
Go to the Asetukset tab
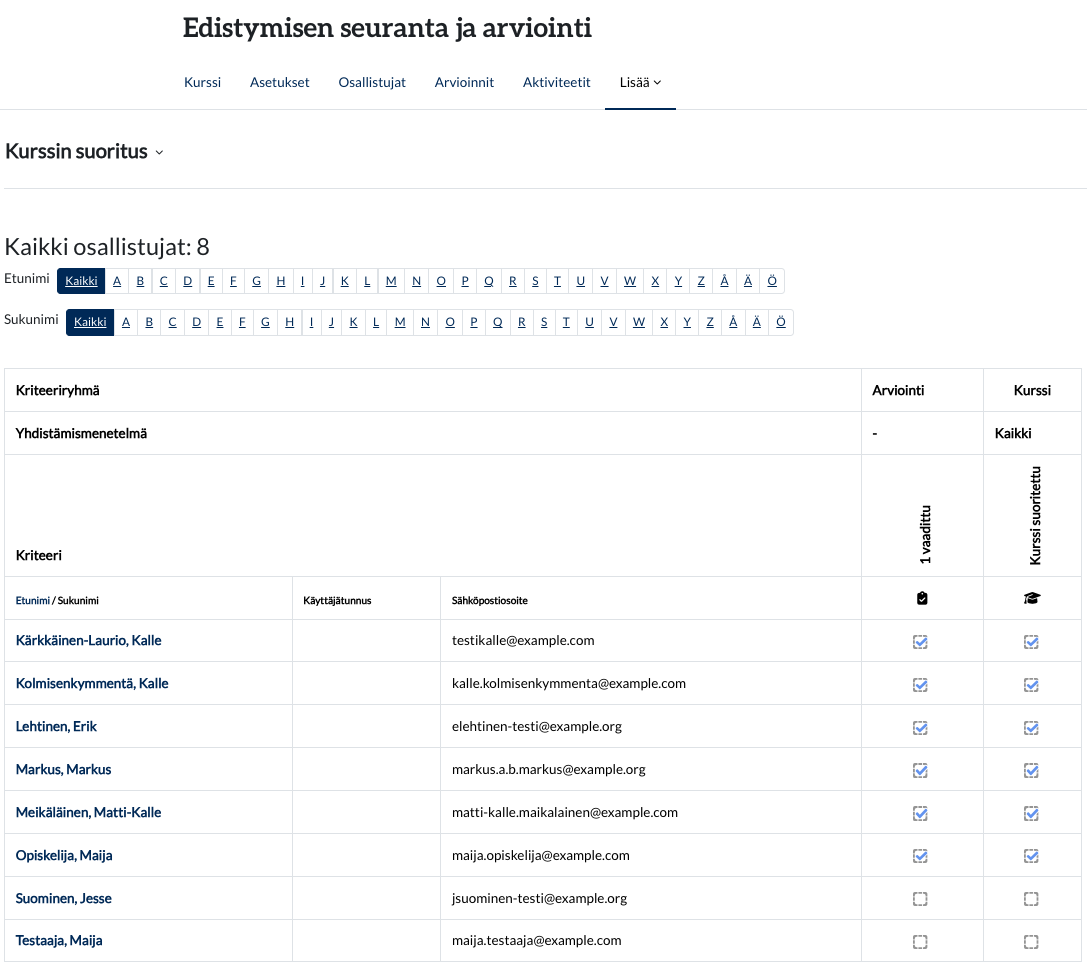pos(280,83)
